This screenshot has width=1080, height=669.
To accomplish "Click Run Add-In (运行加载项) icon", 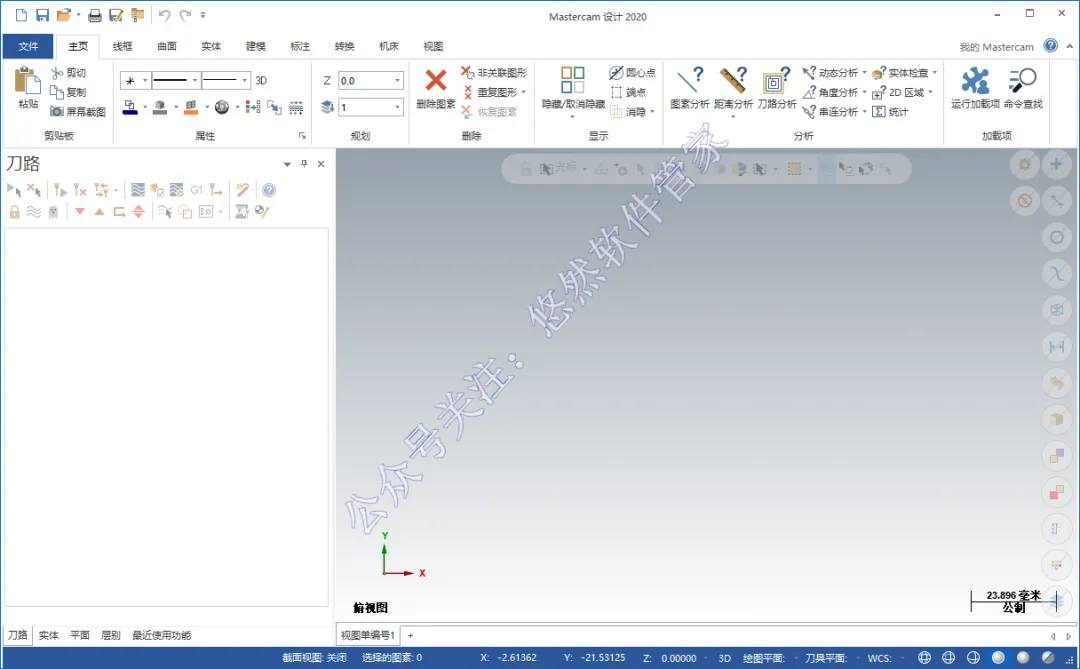I will (x=975, y=80).
